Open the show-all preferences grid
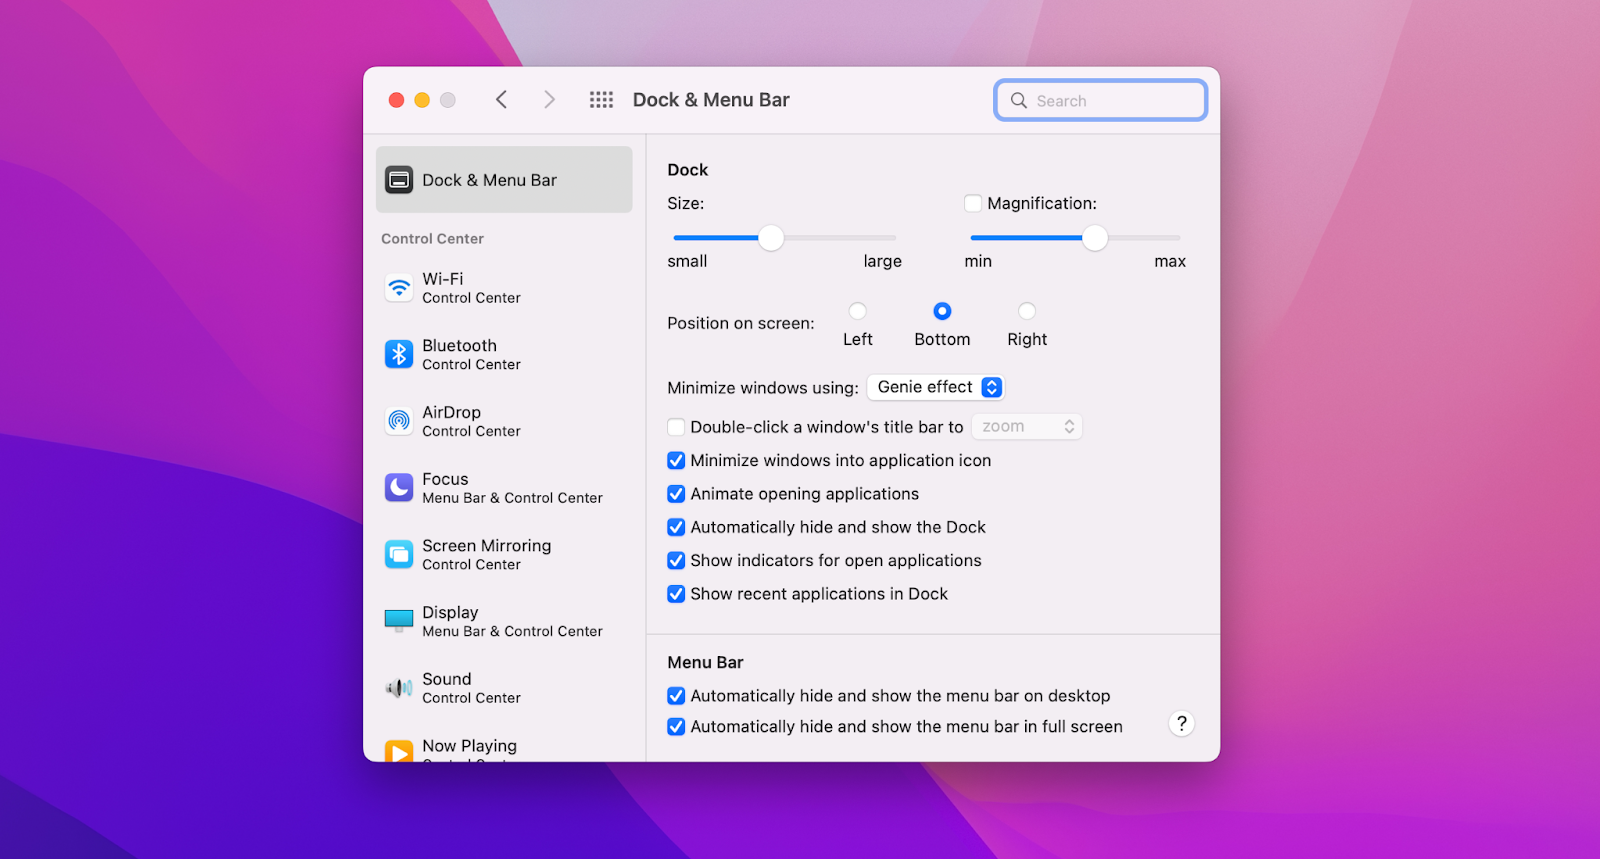 point(601,100)
